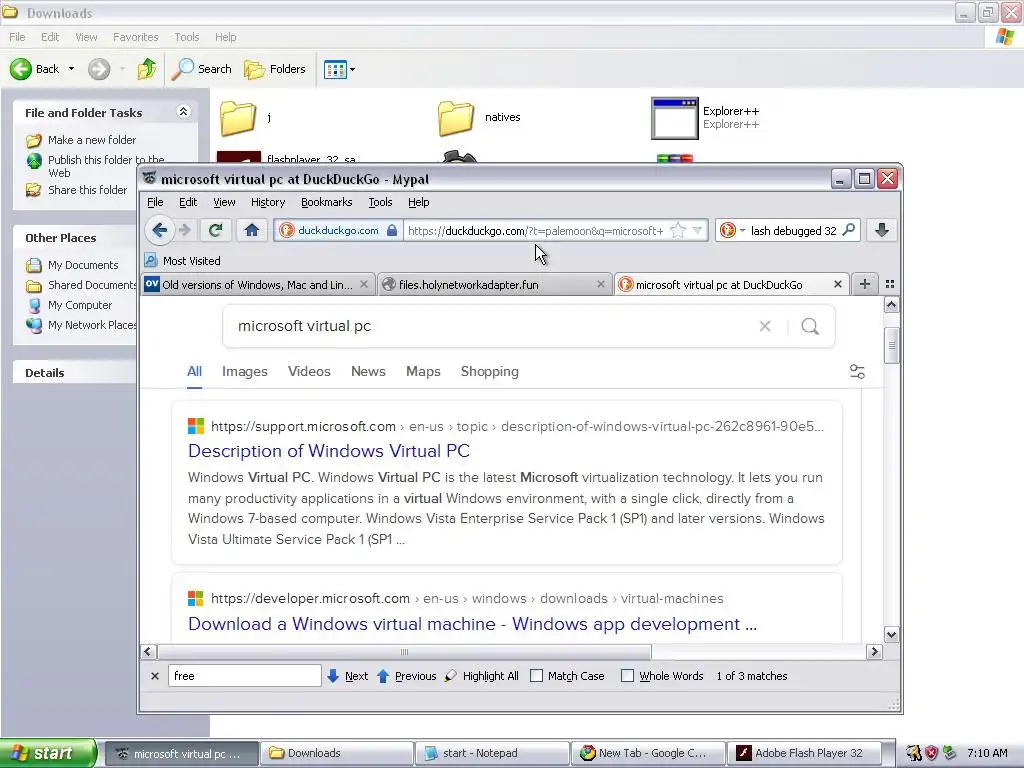Go back in the Mypal browser

tap(159, 230)
